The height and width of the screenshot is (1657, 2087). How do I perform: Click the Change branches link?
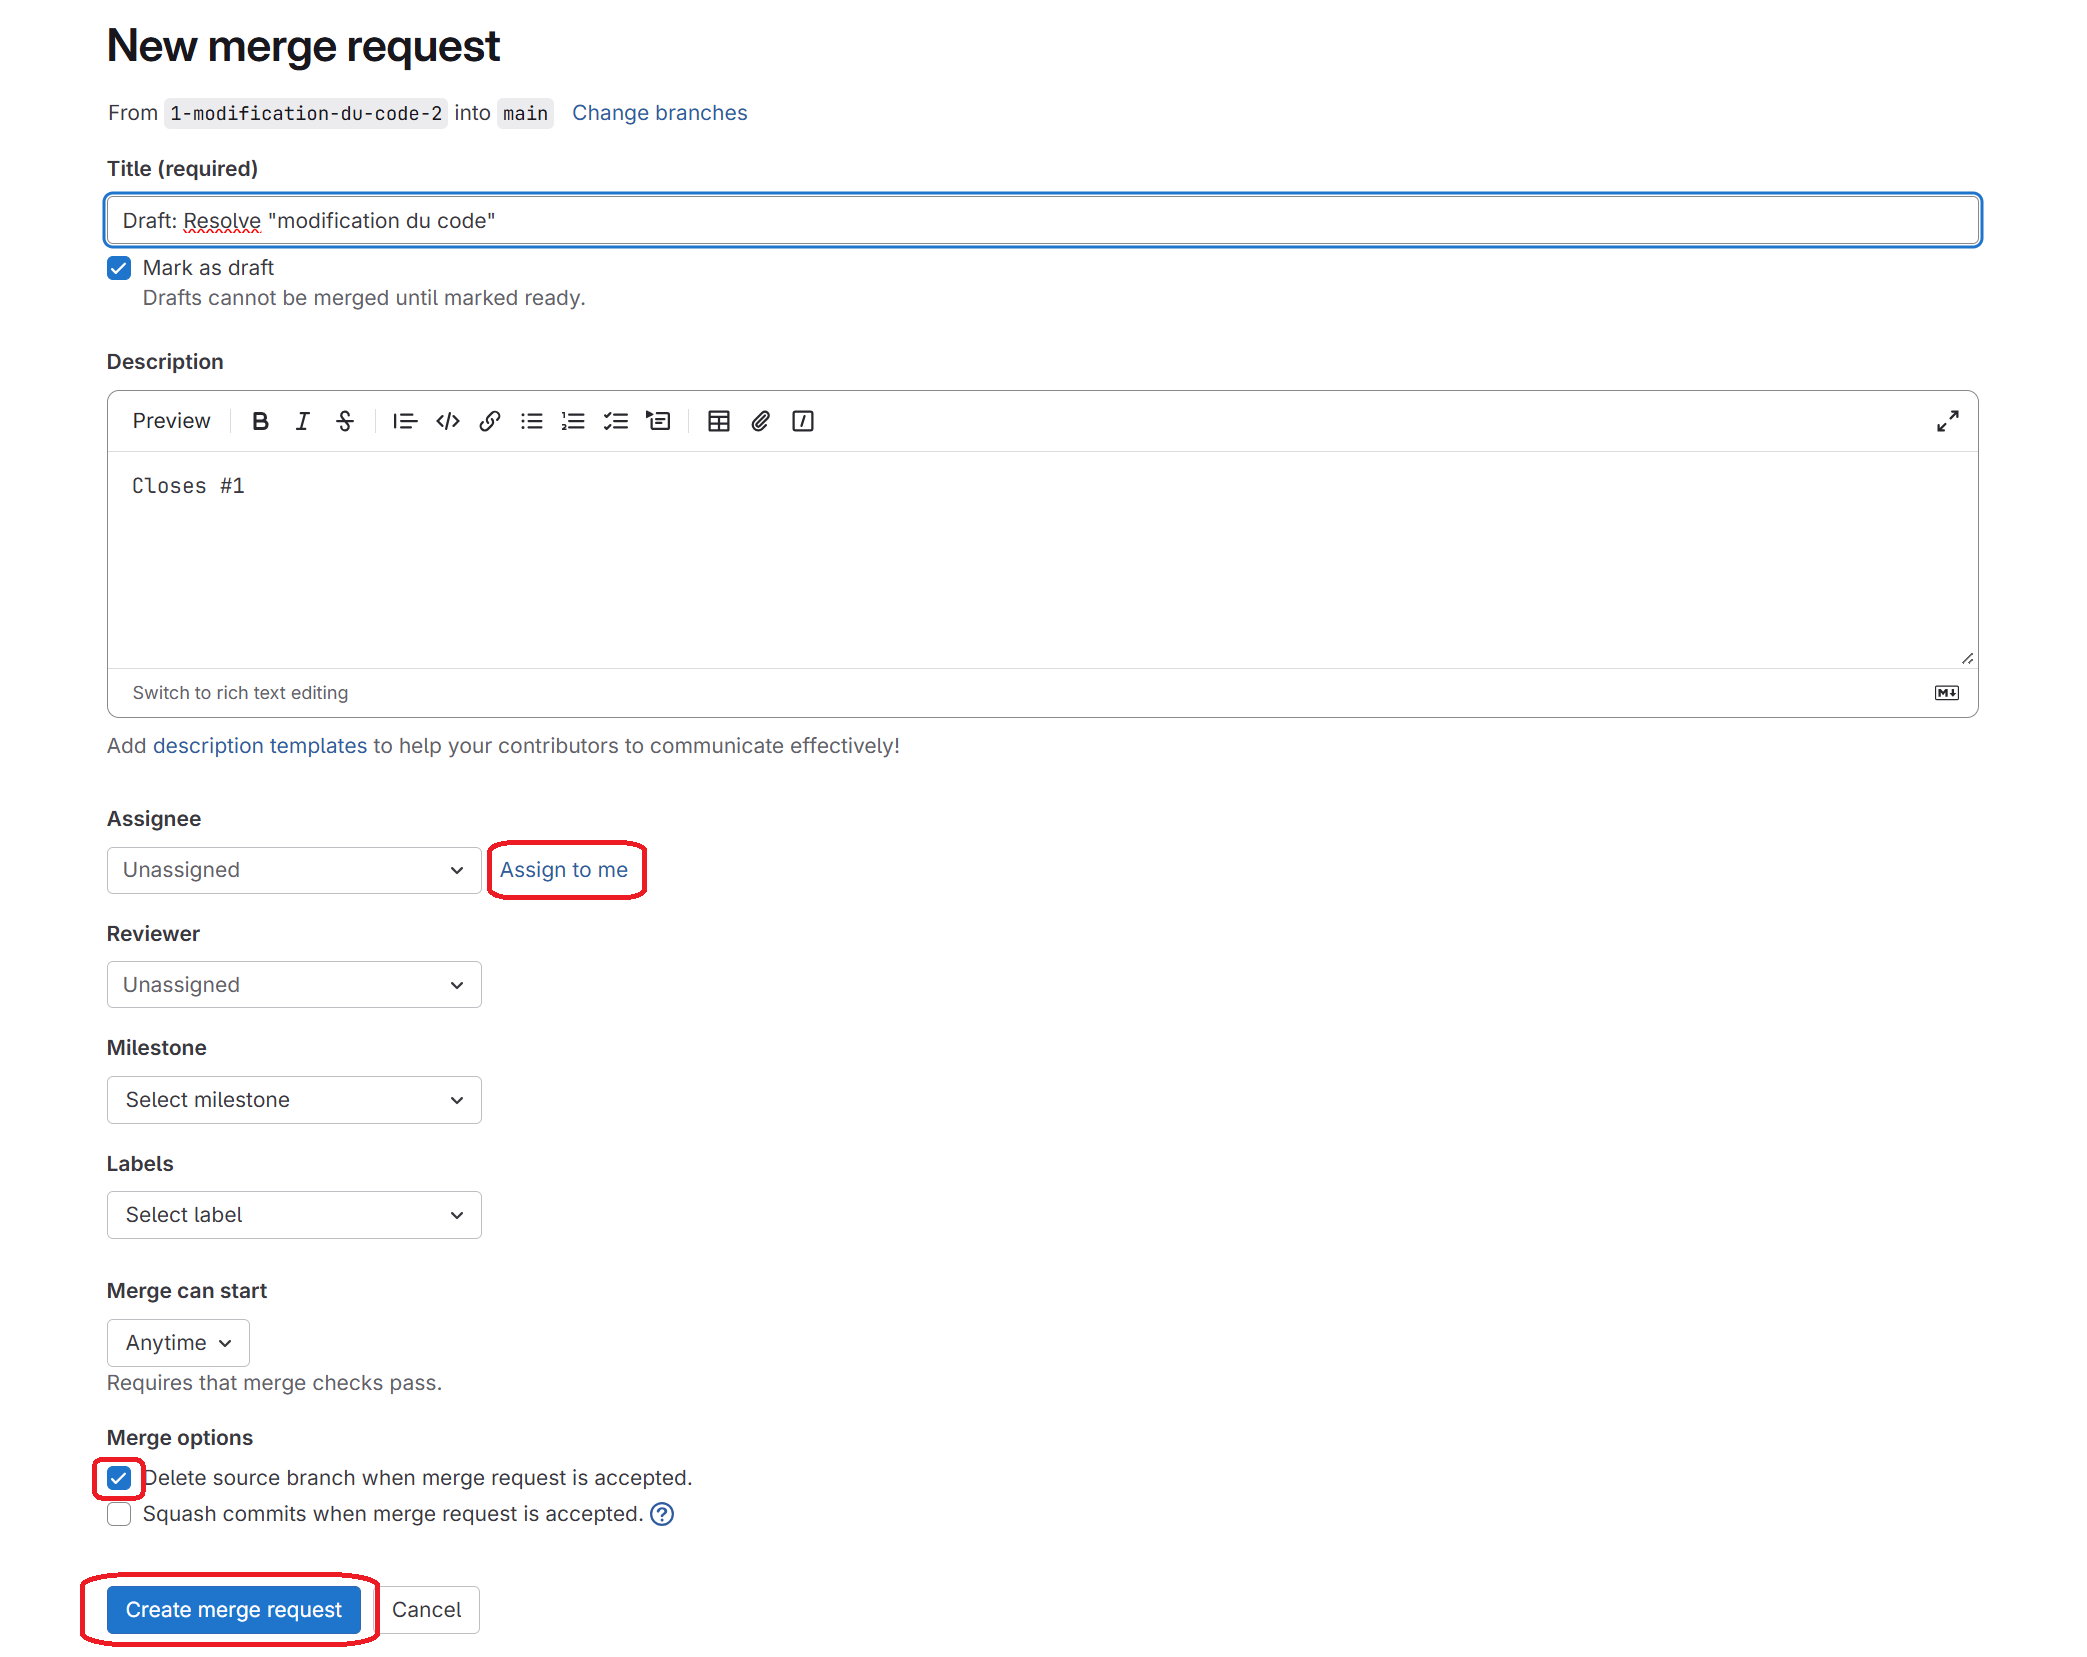point(659,113)
